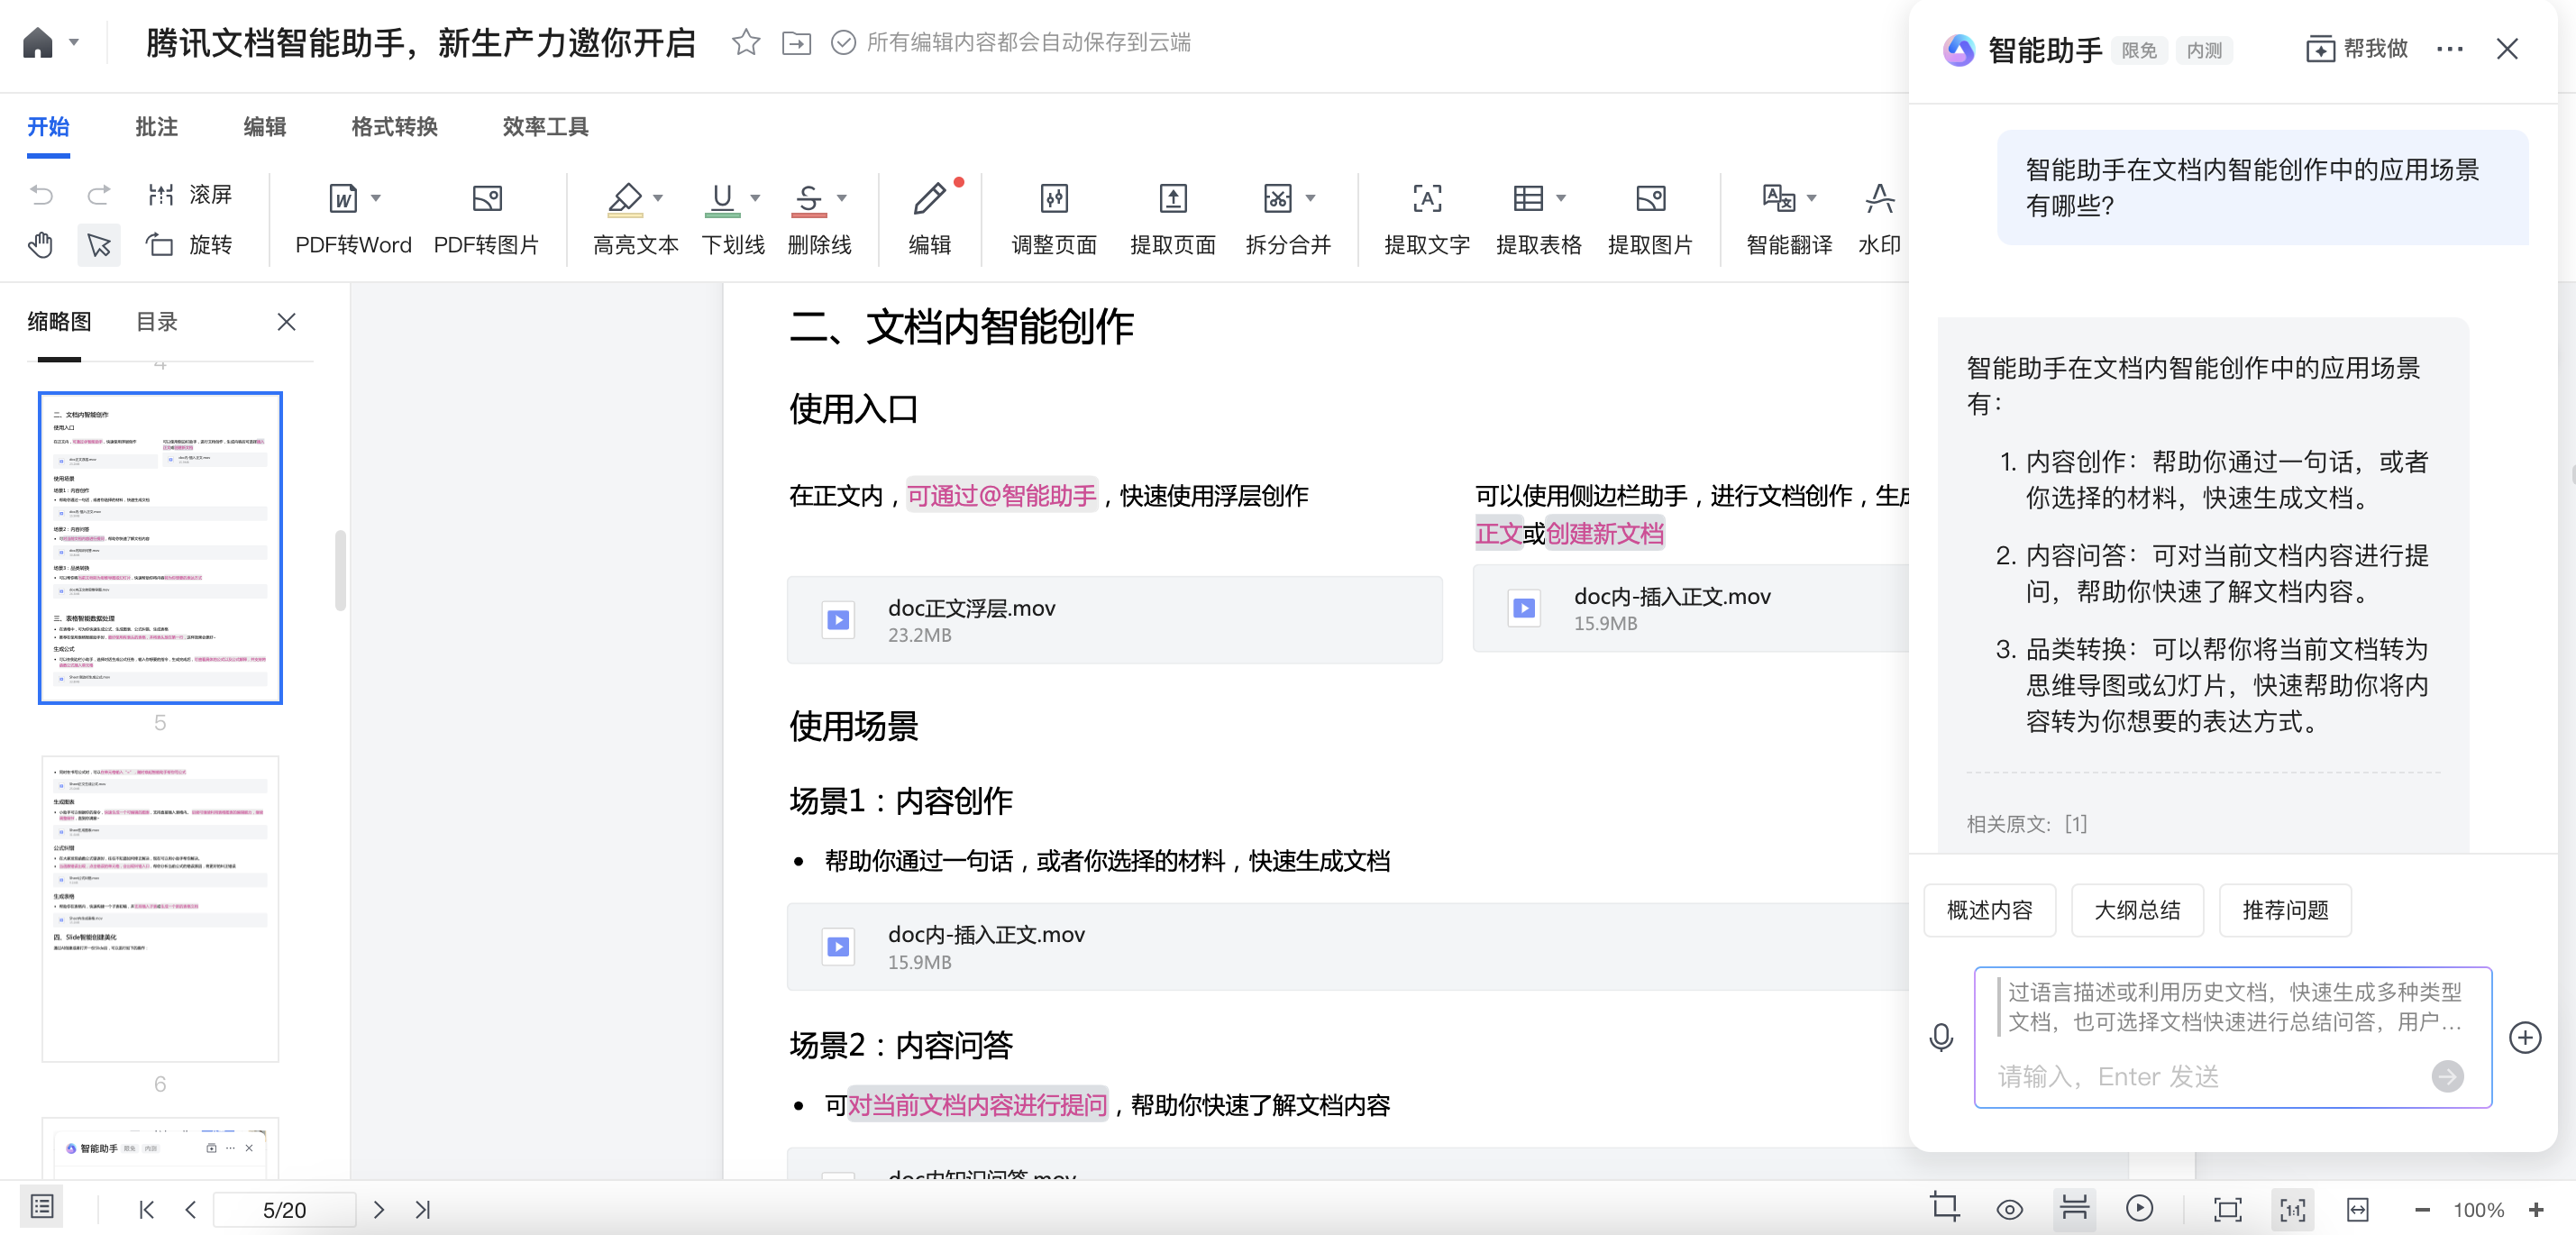Click the 大纲总结 suggestion button

coord(2137,910)
